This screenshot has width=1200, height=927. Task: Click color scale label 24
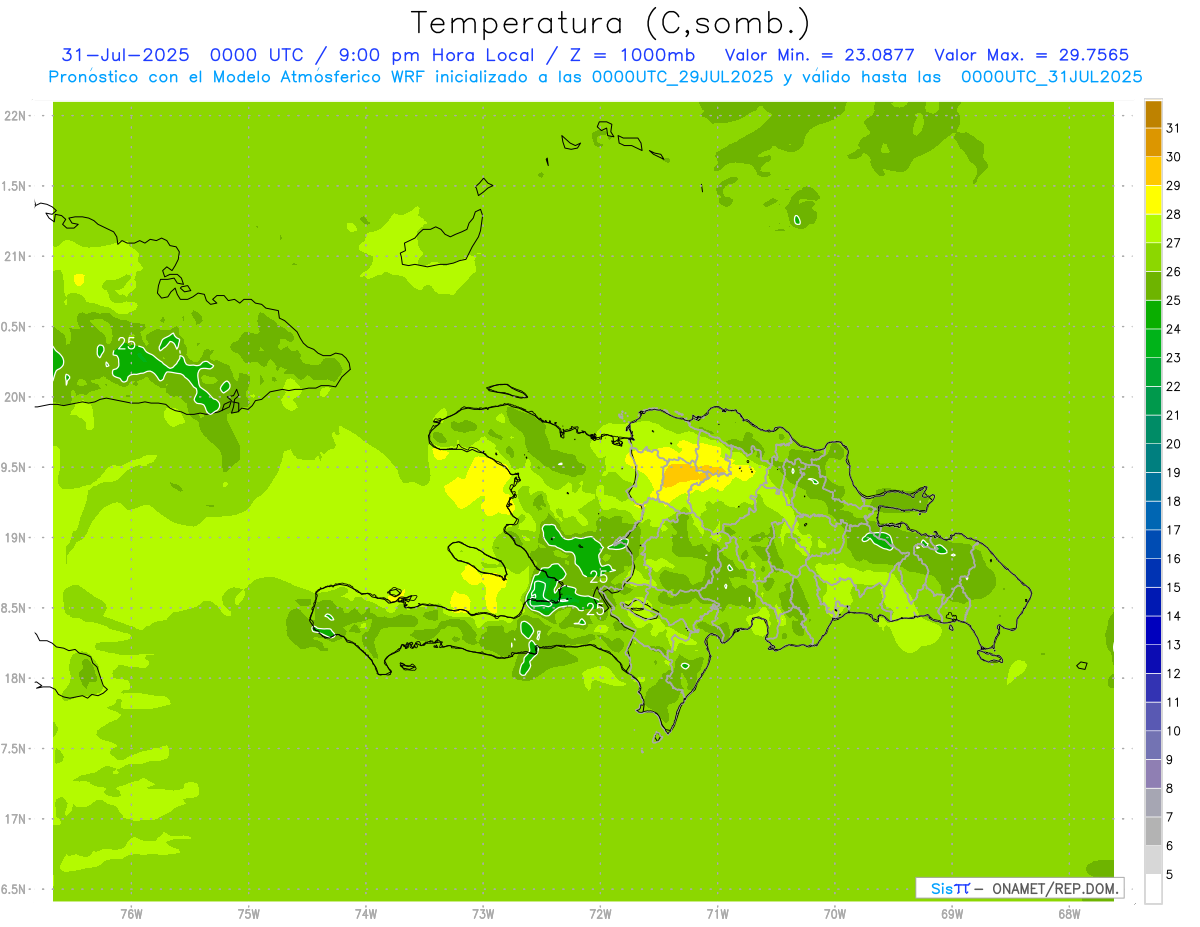tap(1174, 329)
